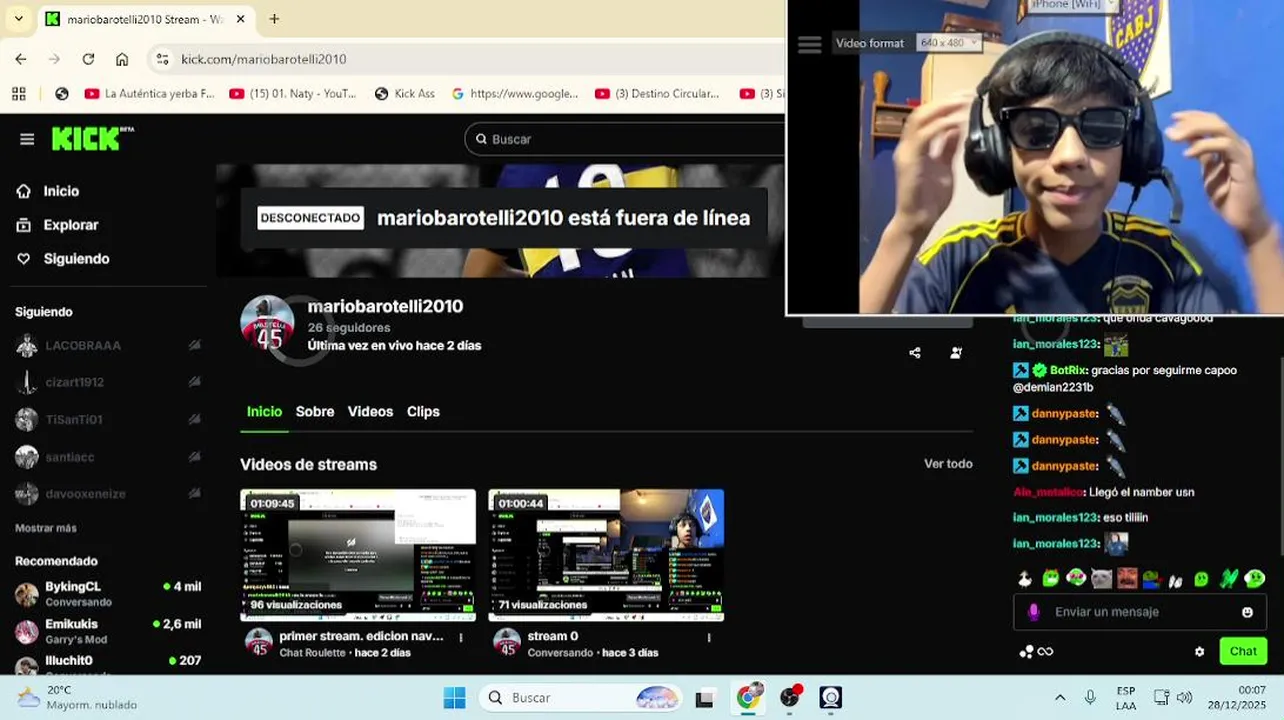Open a new browser tab
The height and width of the screenshot is (720, 1284).
click(x=274, y=19)
